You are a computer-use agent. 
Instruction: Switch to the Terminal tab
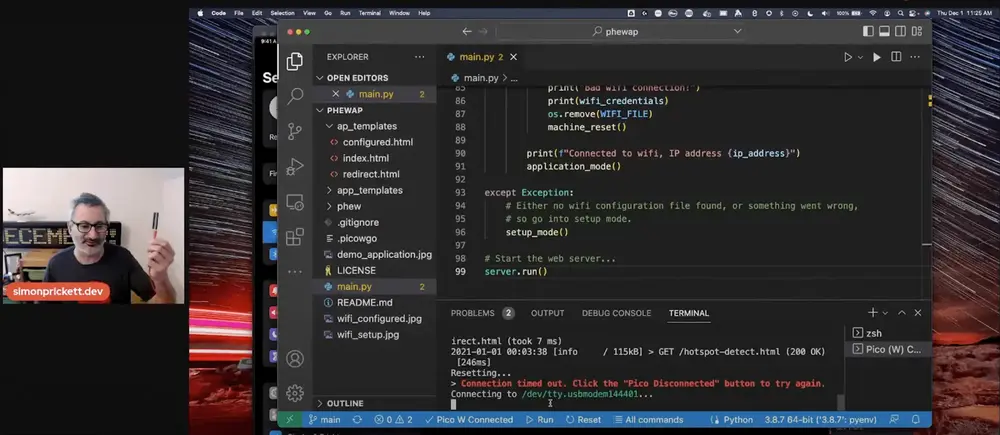pos(689,313)
